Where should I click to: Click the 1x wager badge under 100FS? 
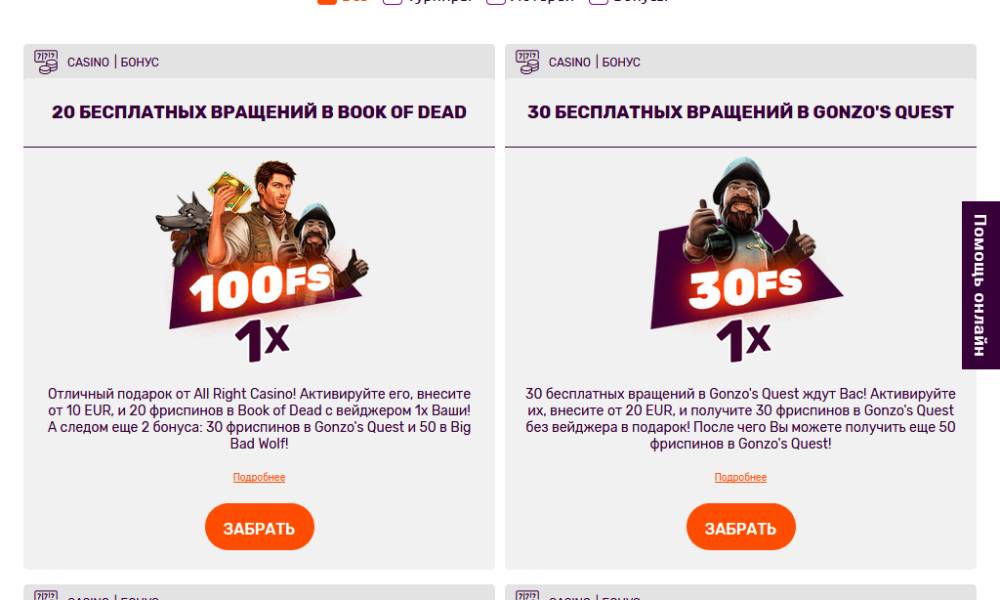coord(262,341)
